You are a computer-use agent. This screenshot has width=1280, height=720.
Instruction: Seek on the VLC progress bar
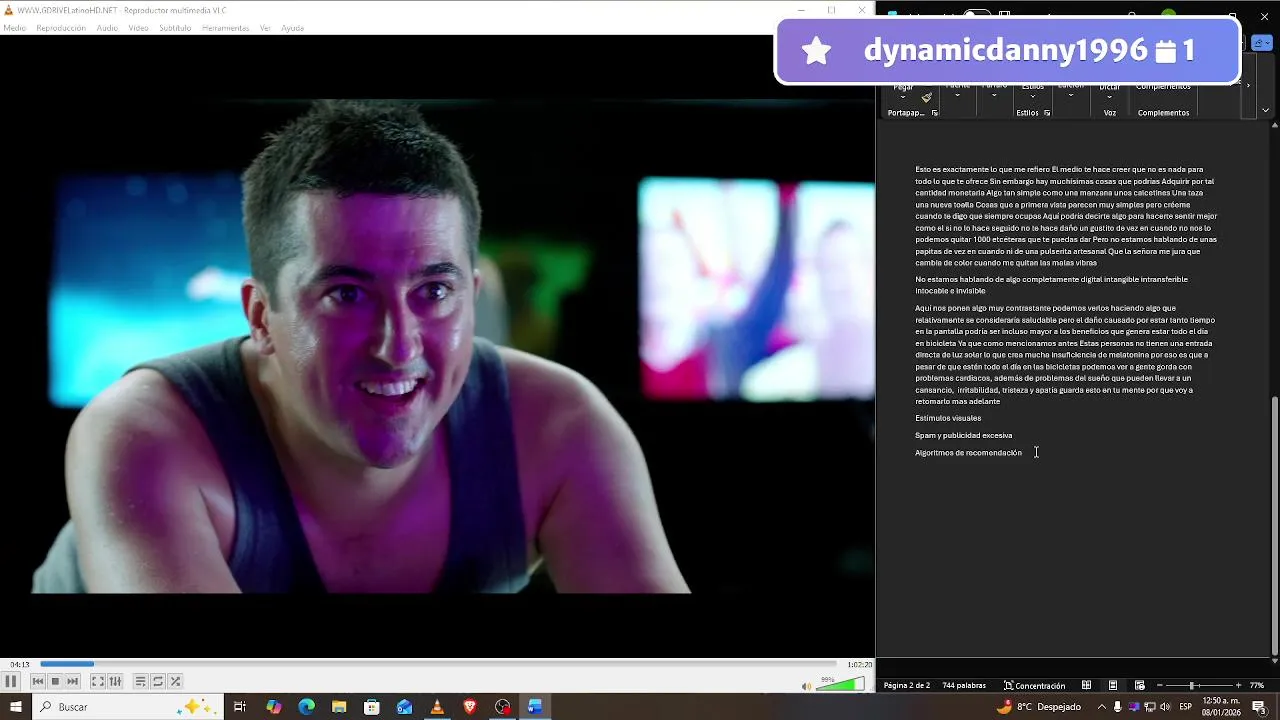coord(438,664)
